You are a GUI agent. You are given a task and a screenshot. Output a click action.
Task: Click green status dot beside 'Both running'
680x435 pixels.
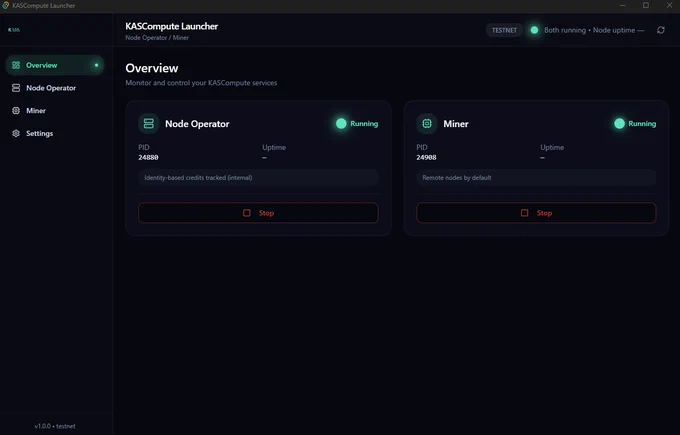point(534,30)
